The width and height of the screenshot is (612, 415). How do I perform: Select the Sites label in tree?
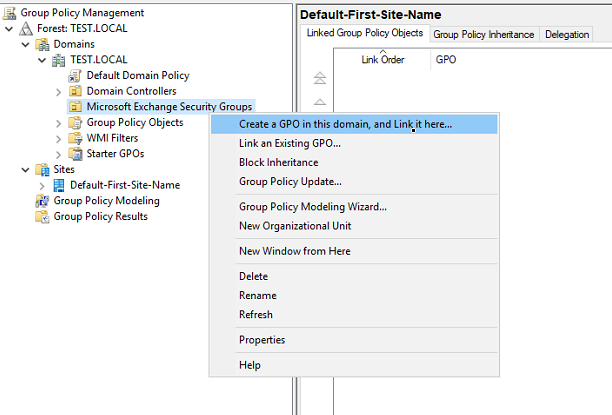(64, 169)
